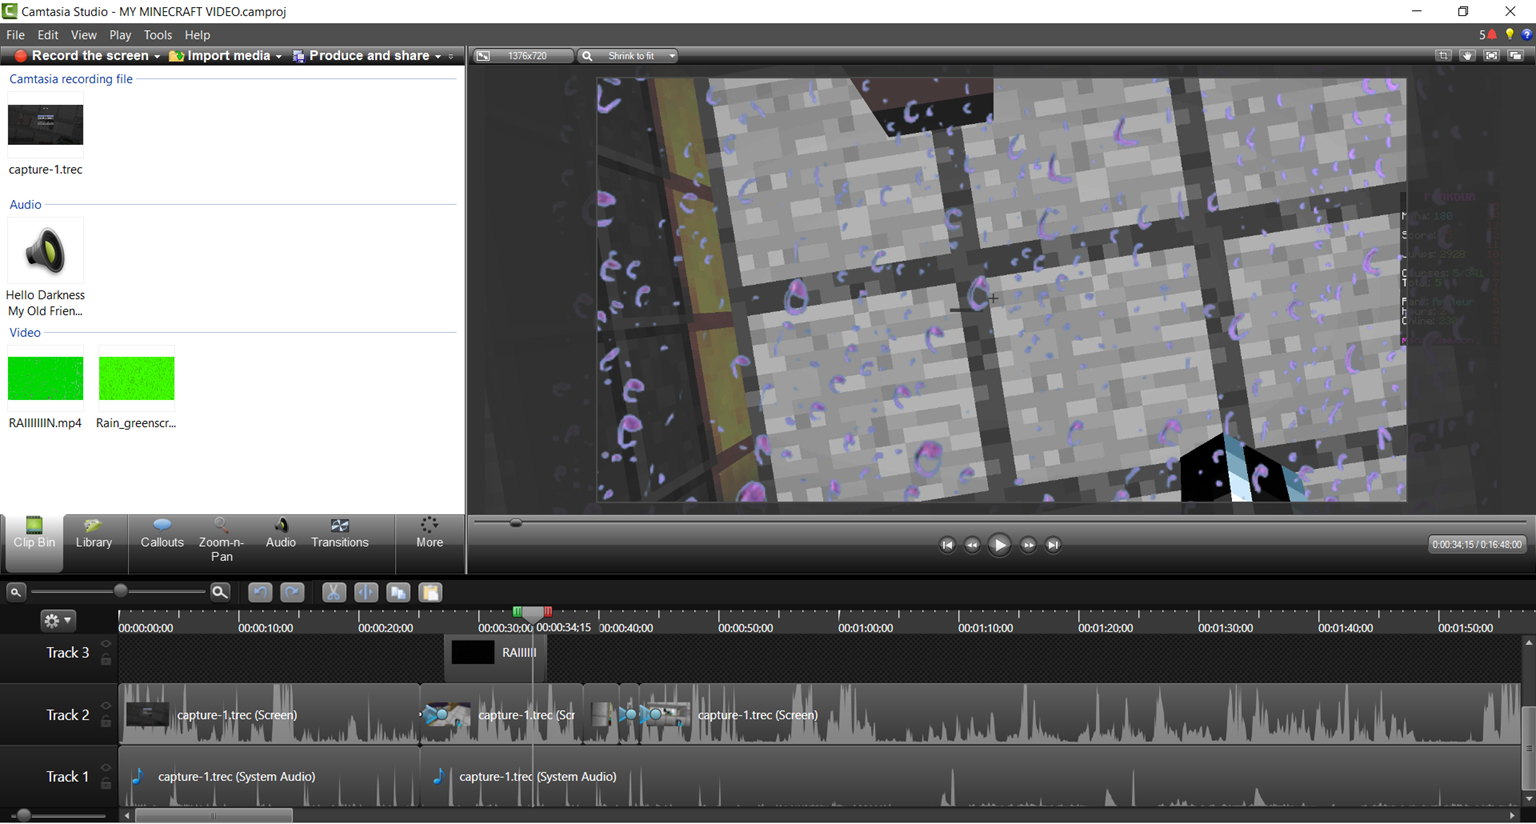Open the File menu

pos(16,35)
